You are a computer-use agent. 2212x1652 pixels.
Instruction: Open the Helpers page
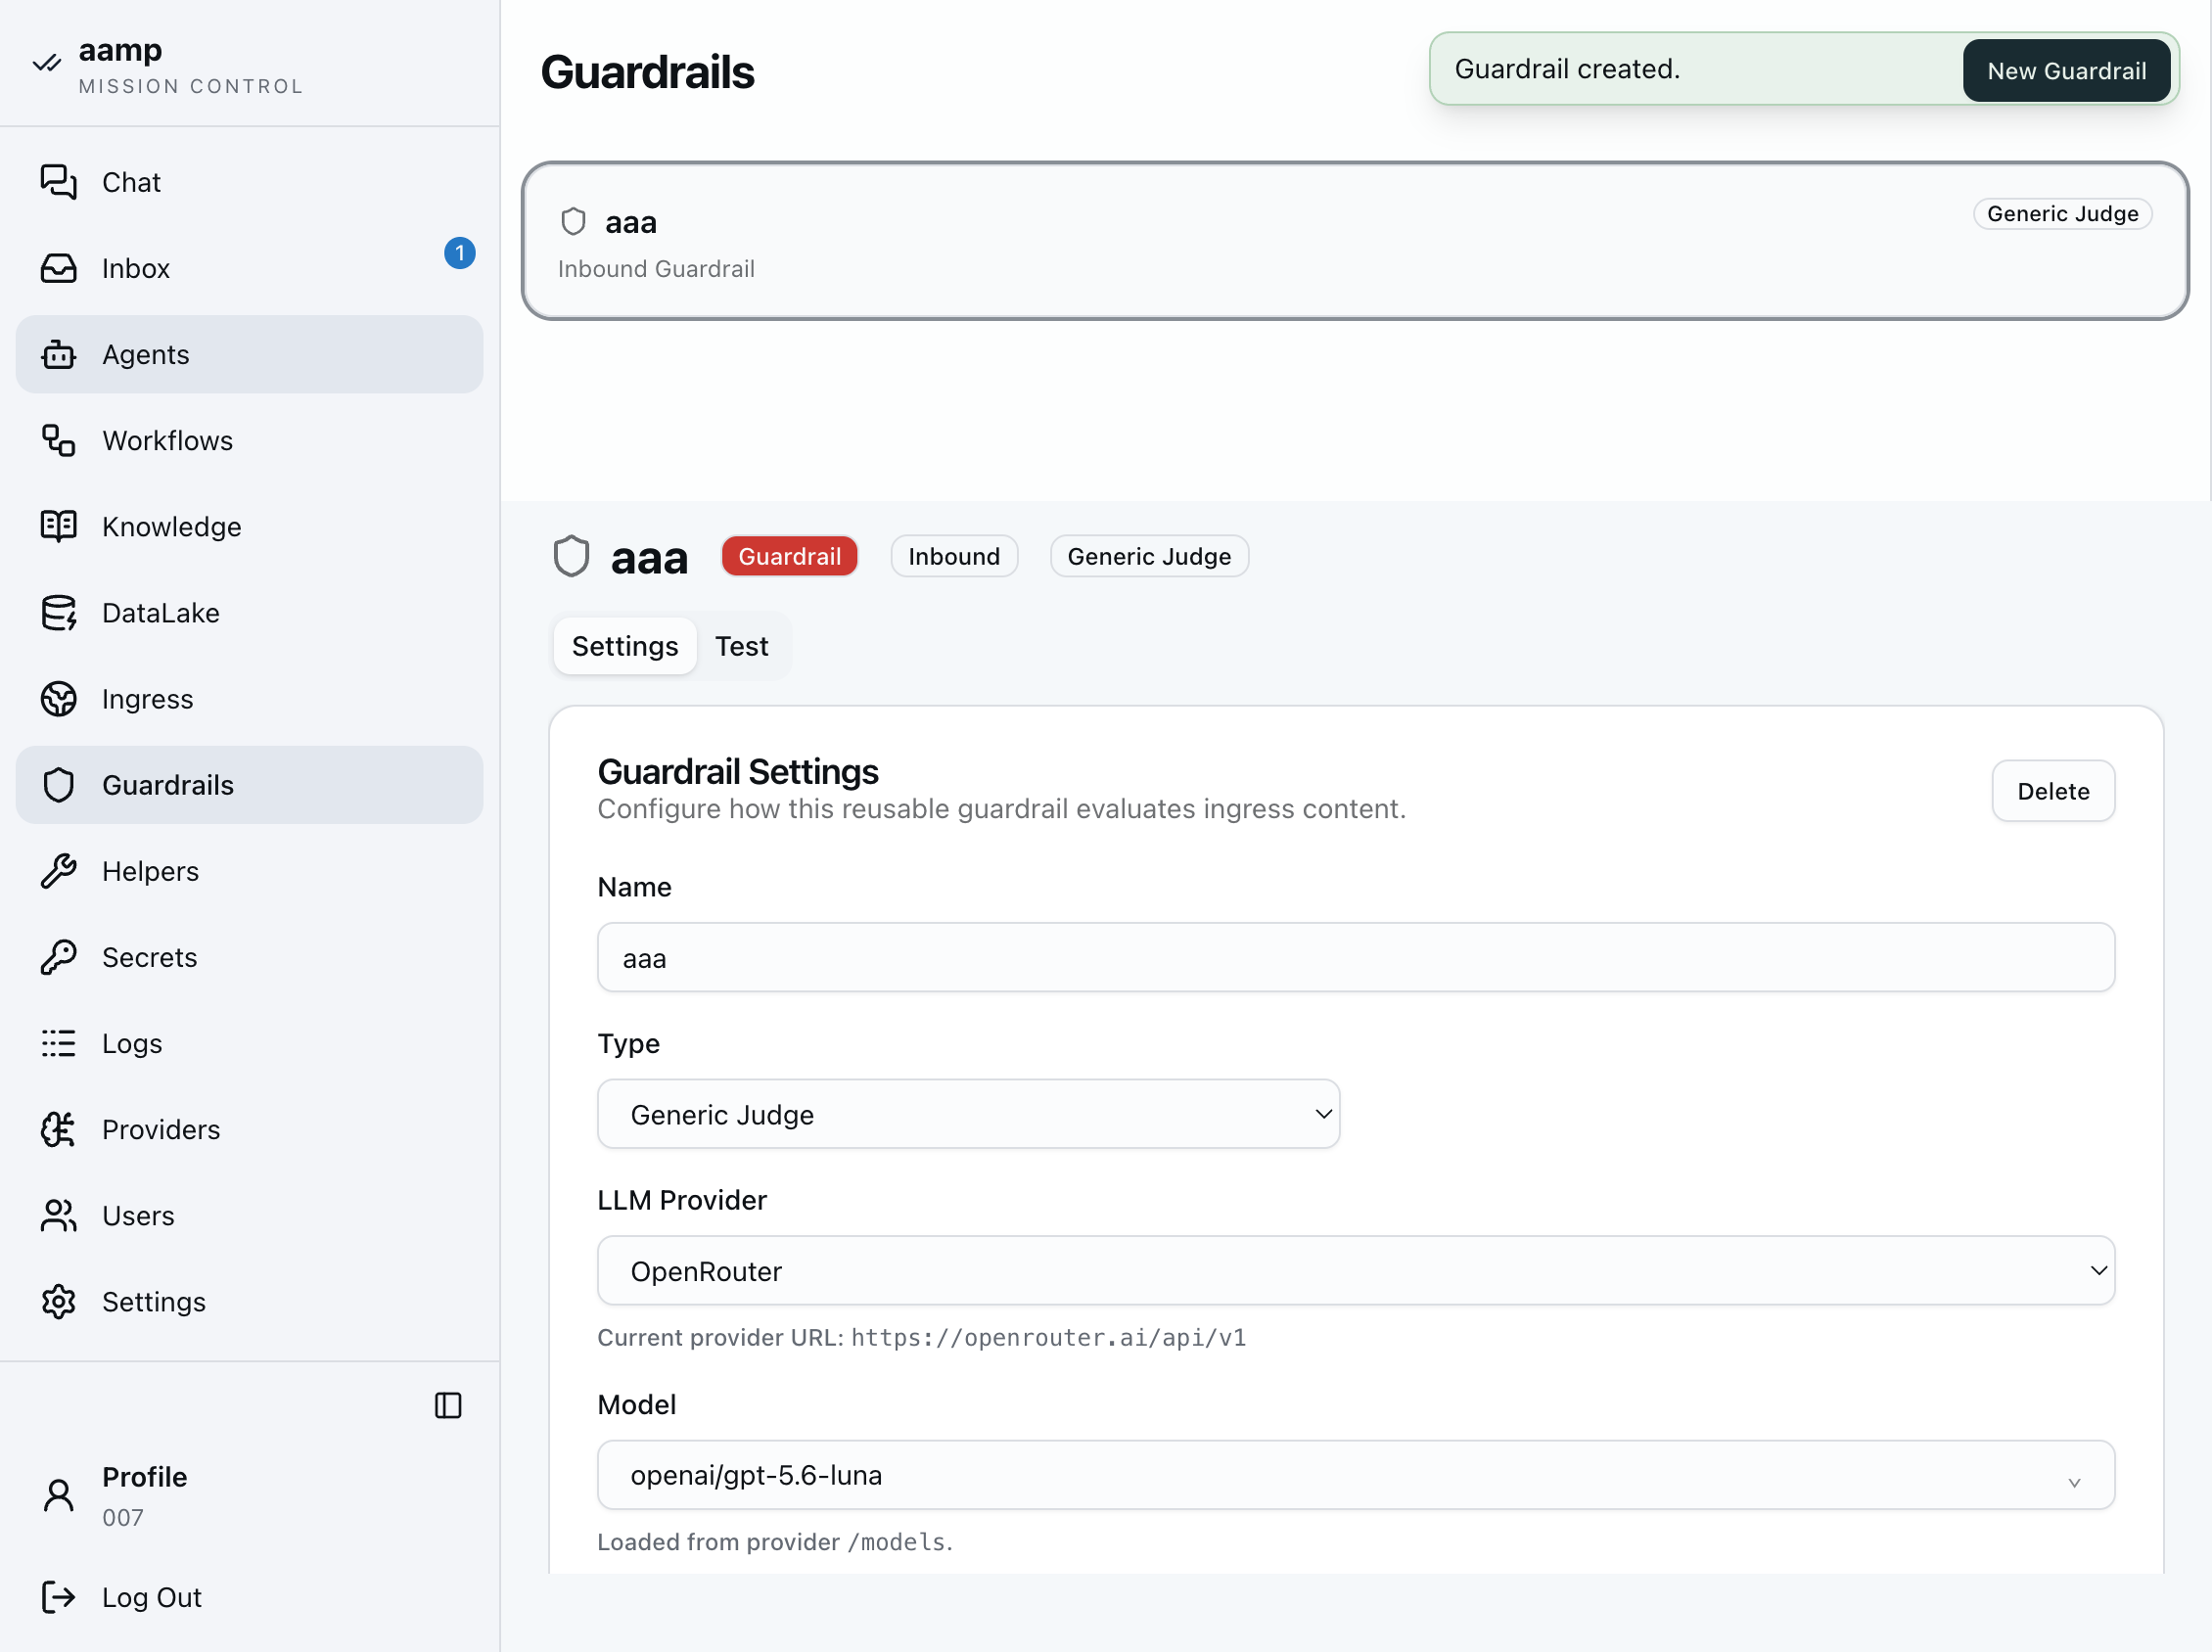(x=249, y=870)
